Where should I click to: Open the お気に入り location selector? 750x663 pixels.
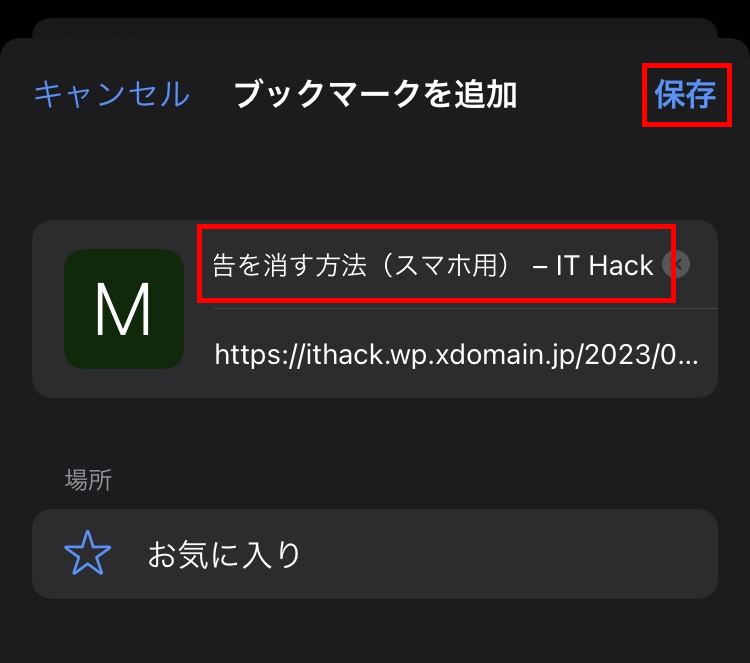[x=375, y=554]
